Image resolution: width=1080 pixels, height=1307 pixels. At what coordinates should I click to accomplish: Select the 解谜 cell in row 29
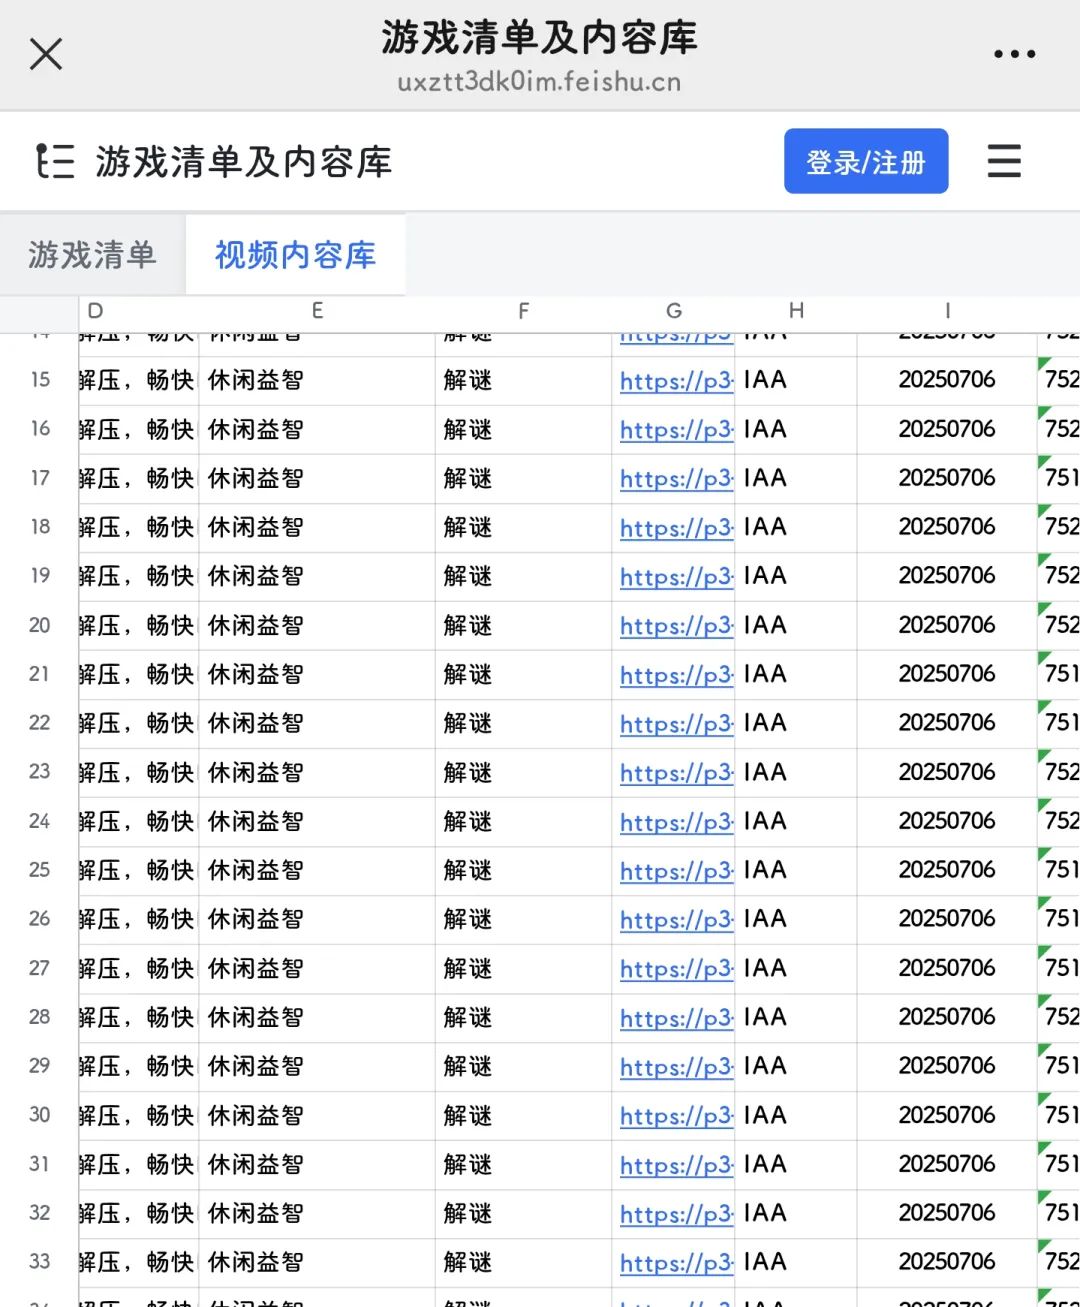pyautogui.click(x=523, y=1066)
